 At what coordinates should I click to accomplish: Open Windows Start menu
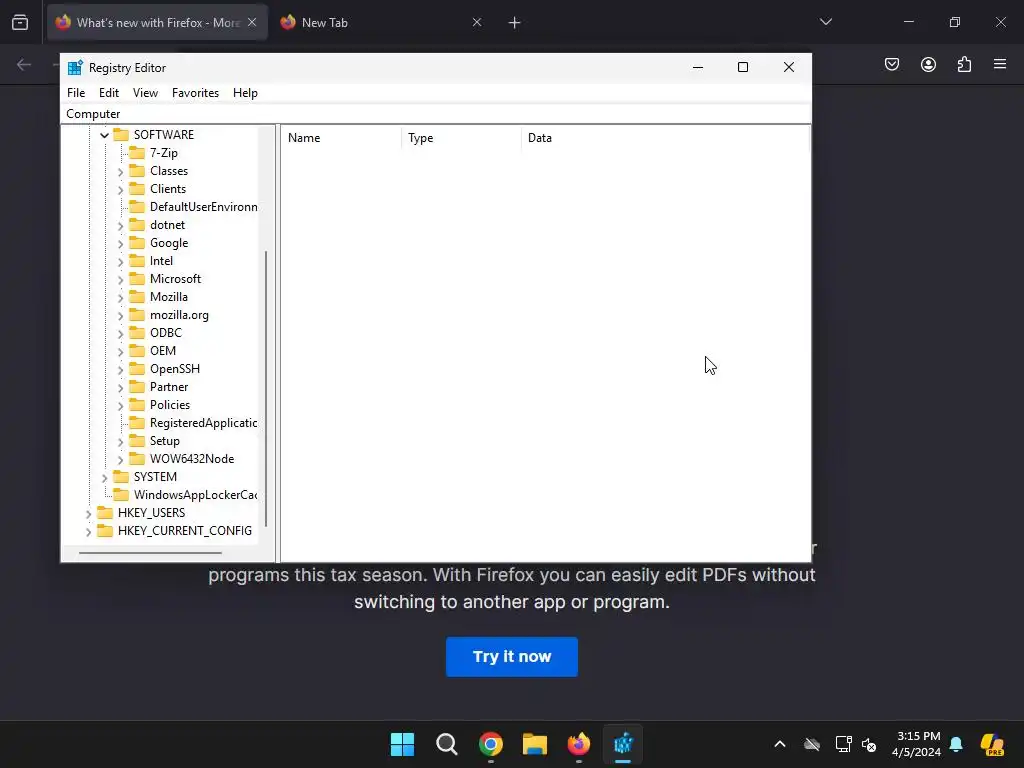coord(402,744)
